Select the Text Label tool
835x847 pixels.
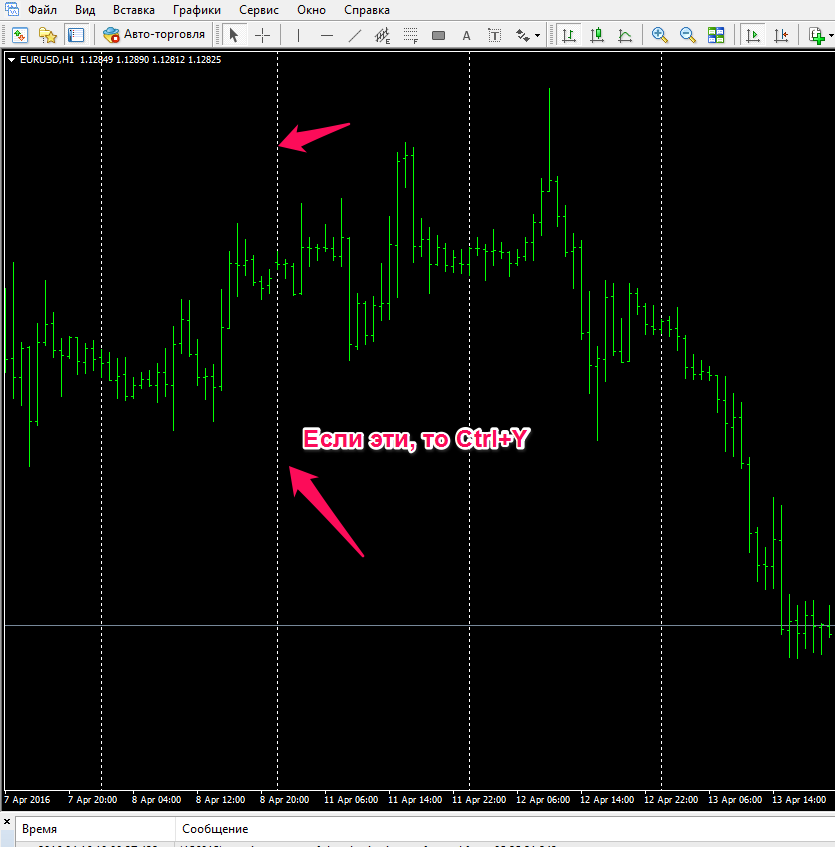[x=494, y=36]
